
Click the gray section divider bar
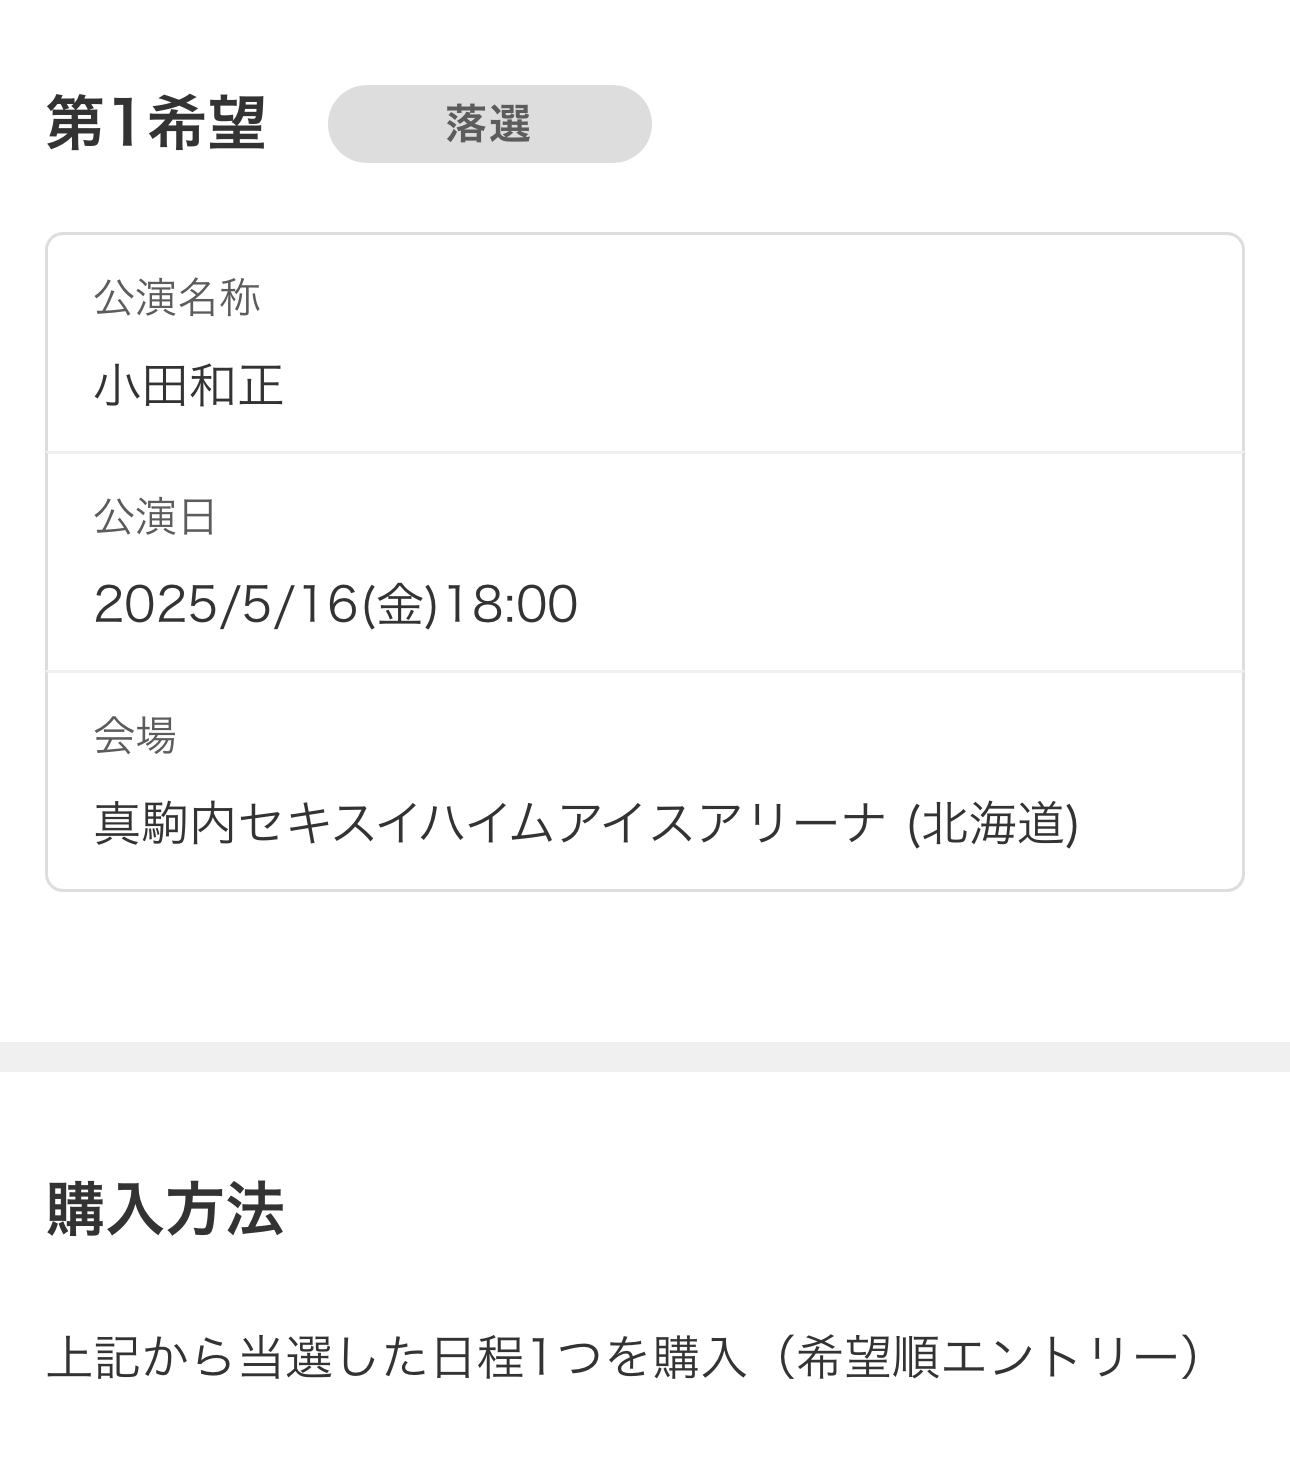[645, 1057]
